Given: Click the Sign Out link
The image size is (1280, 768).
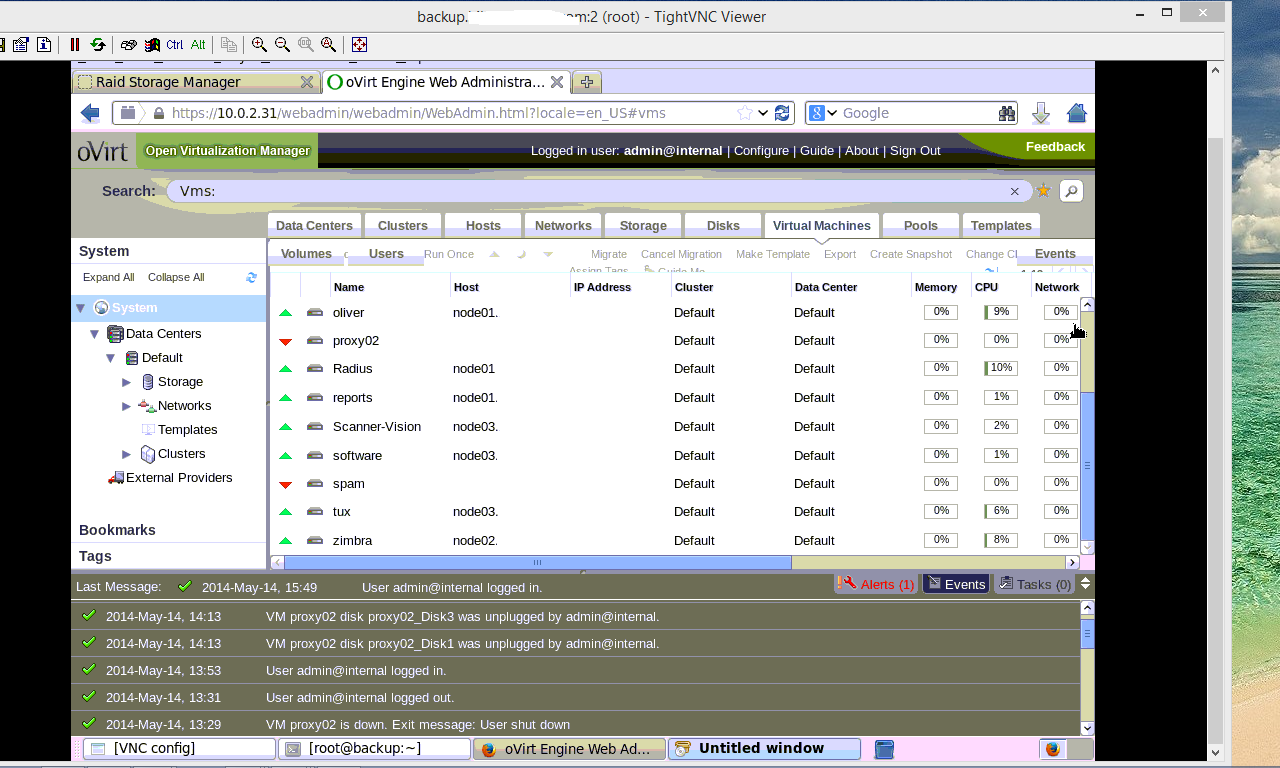Looking at the screenshot, I should click(915, 151).
